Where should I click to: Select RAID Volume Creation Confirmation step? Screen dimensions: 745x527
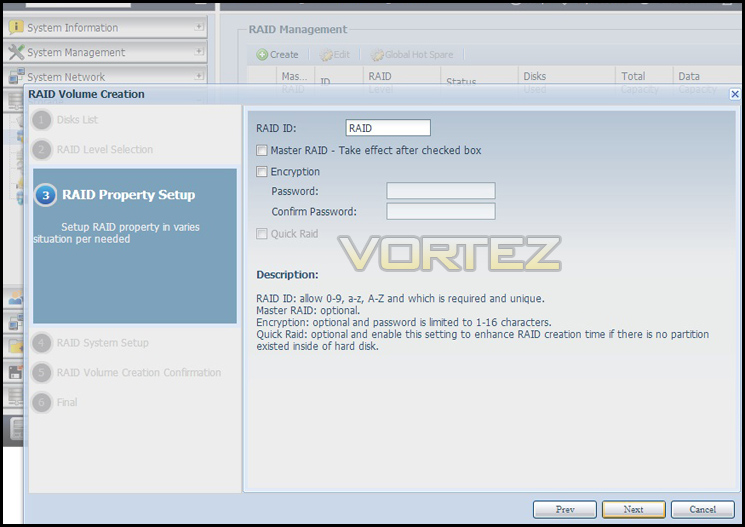[139, 373]
